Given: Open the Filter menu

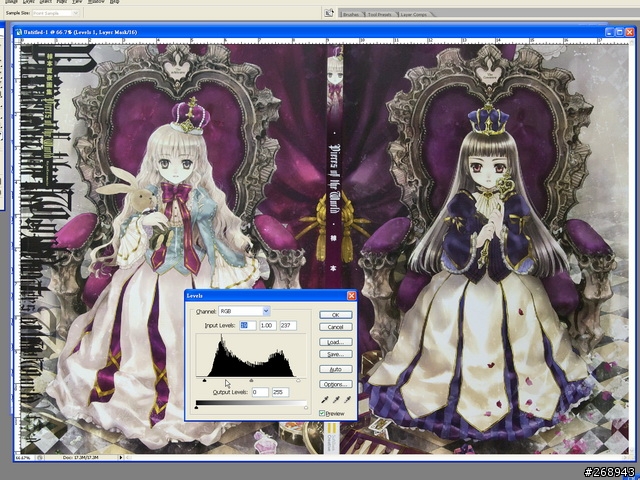Looking at the screenshot, I should tap(62, 2).
